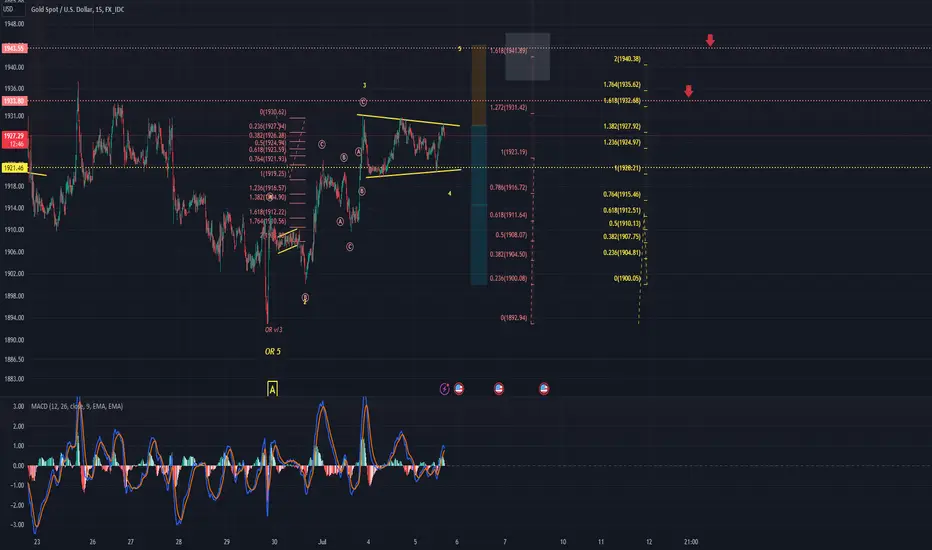This screenshot has width=932, height=550.
Task: Select the yellow 0.618(1912.51) extension label
Action: pos(622,210)
